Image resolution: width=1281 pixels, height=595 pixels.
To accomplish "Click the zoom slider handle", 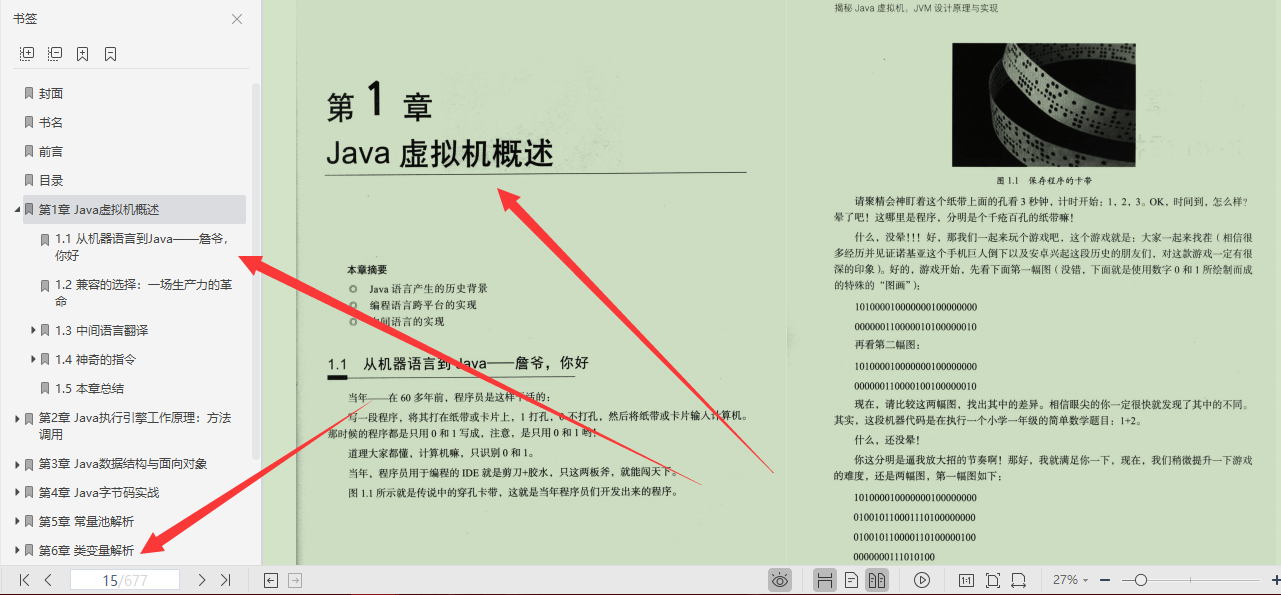I will [1140, 580].
